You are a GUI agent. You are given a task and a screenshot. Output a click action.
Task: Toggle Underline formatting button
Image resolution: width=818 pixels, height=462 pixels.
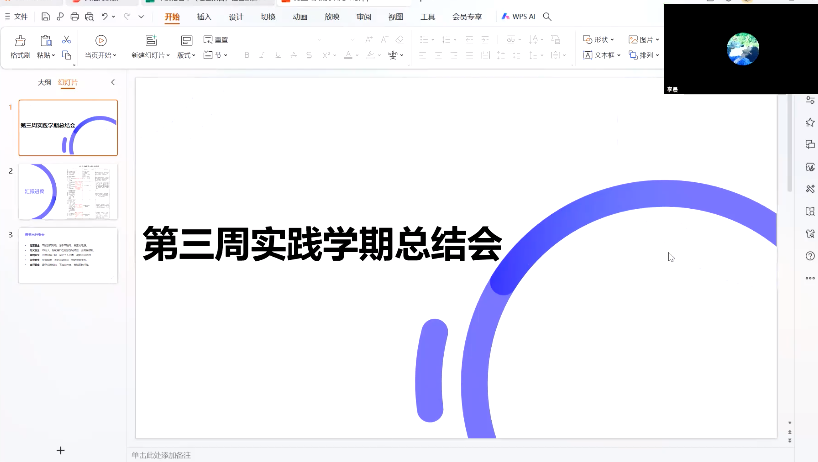pos(275,55)
